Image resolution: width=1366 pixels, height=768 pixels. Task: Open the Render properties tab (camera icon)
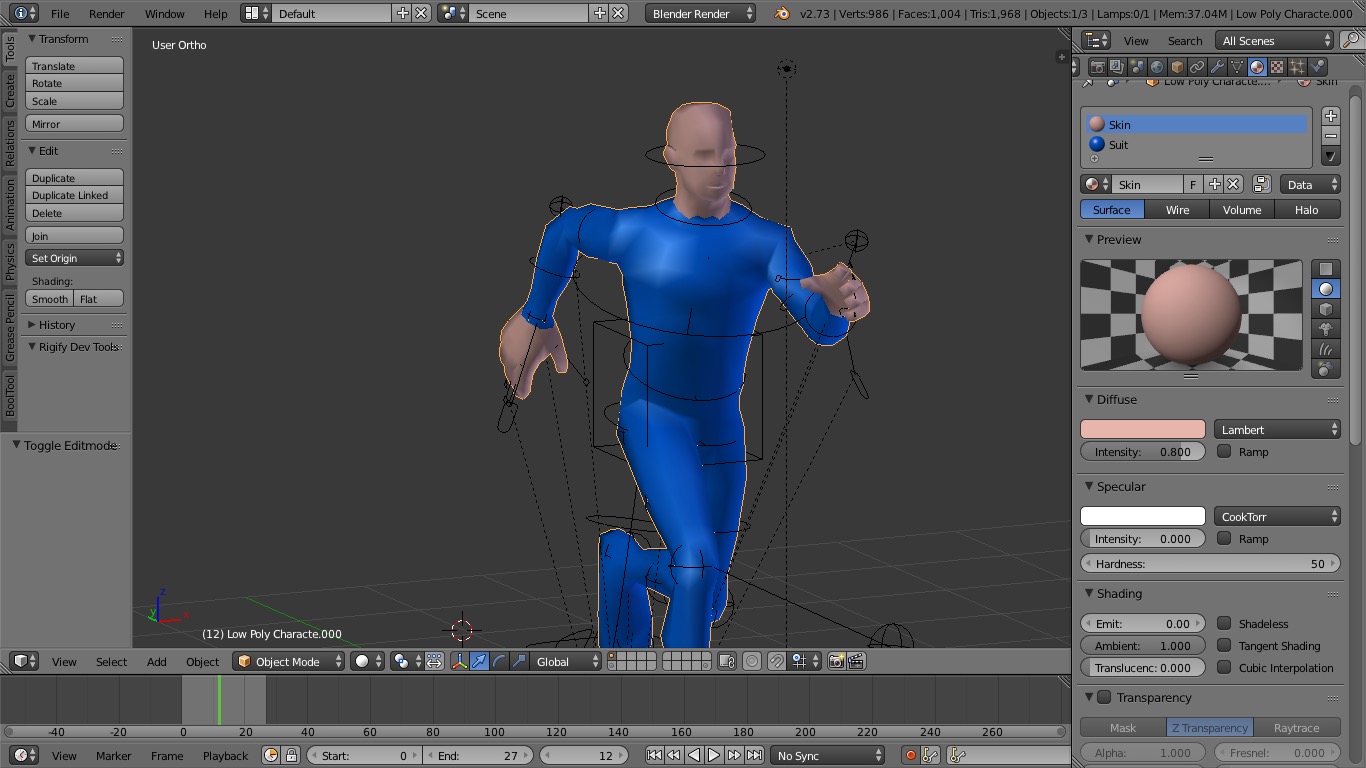coord(1097,67)
